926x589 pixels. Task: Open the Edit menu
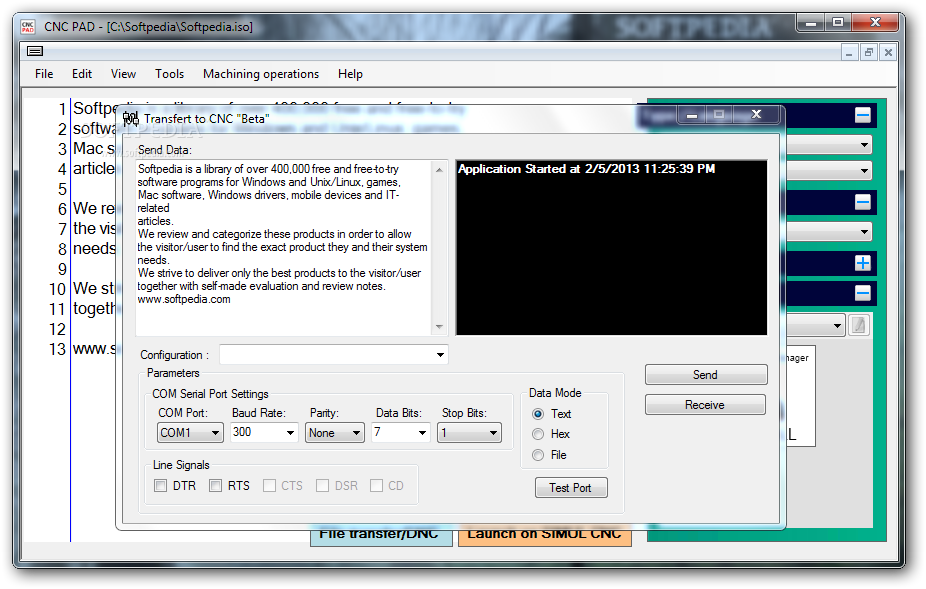point(81,74)
